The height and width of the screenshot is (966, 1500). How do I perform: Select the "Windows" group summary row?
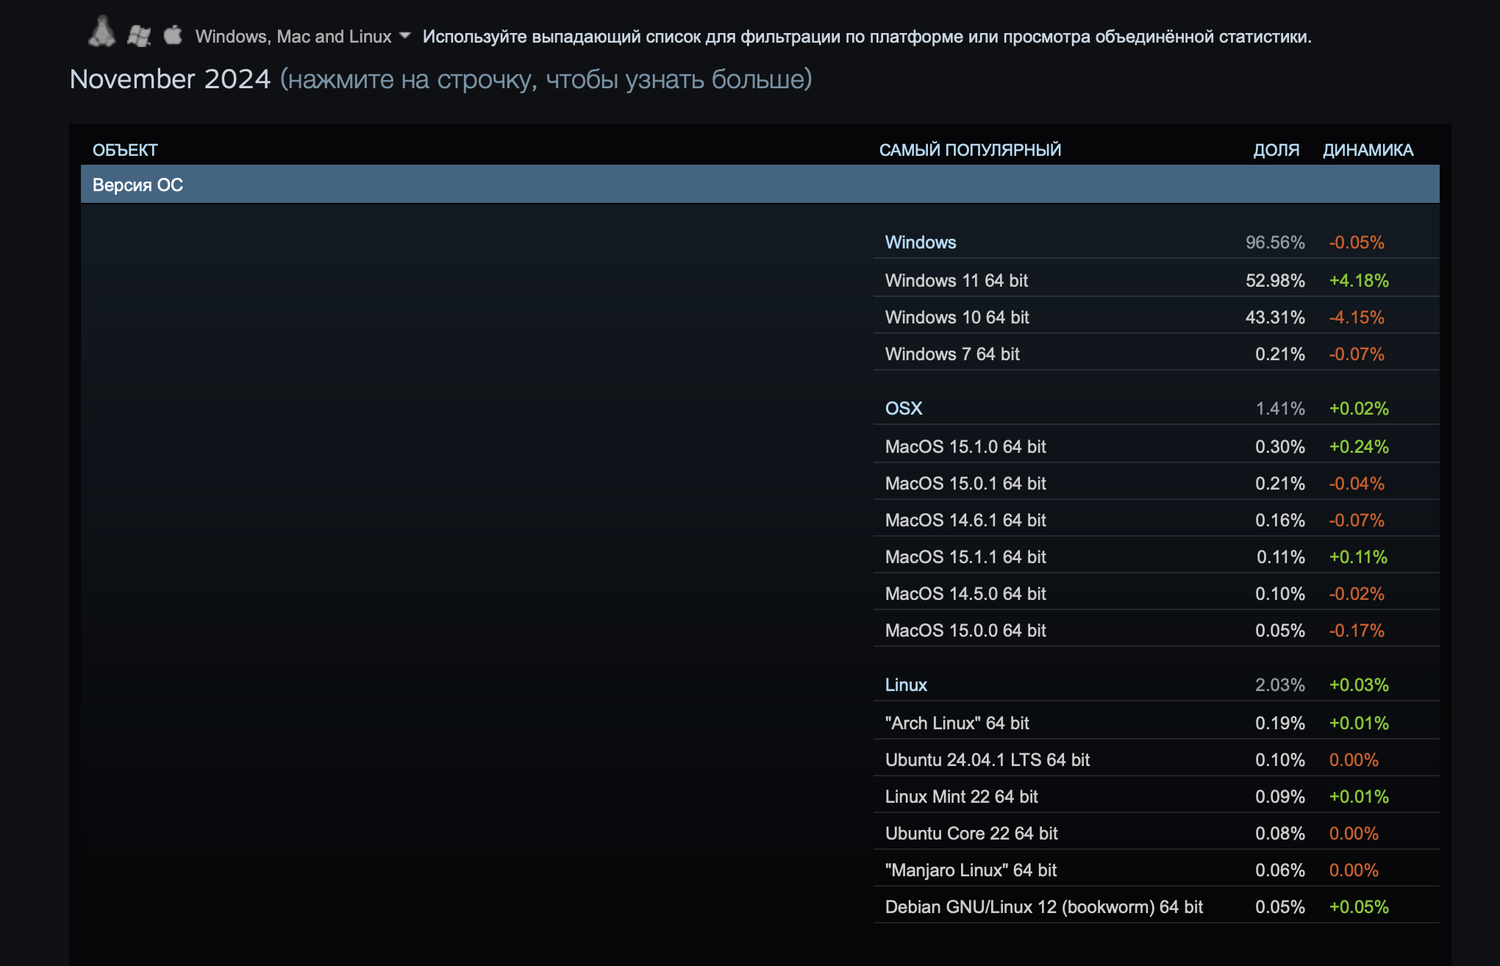1157,243
